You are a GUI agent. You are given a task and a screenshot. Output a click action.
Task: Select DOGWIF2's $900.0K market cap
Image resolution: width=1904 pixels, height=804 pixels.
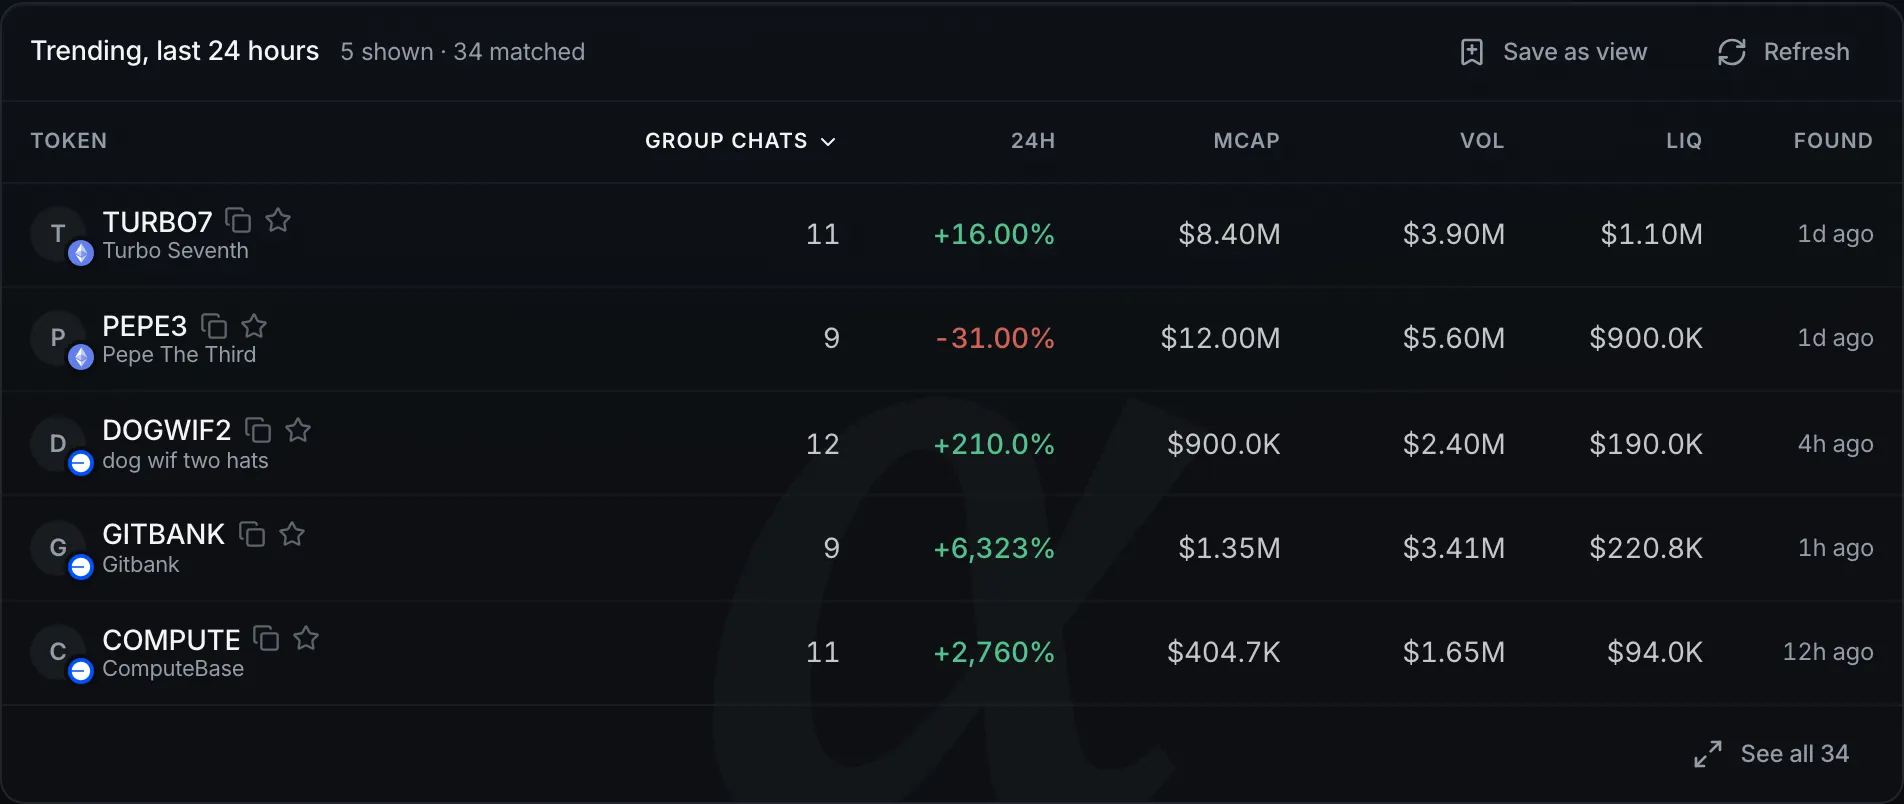tap(1224, 443)
